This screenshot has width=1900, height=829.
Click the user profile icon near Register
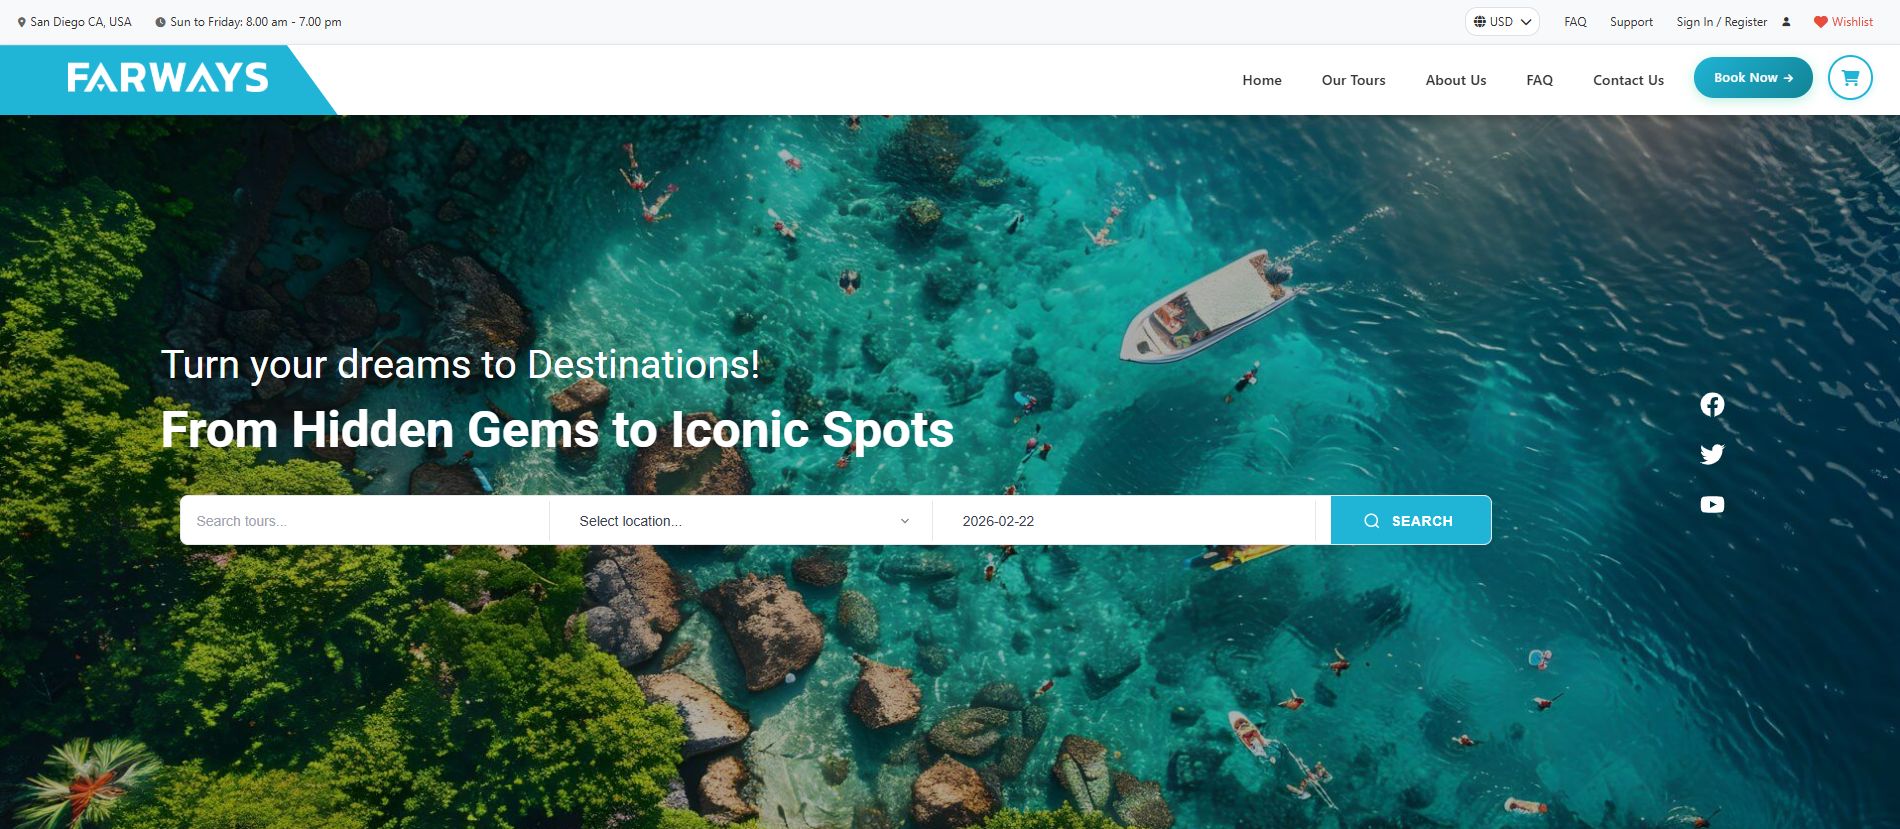point(1786,22)
